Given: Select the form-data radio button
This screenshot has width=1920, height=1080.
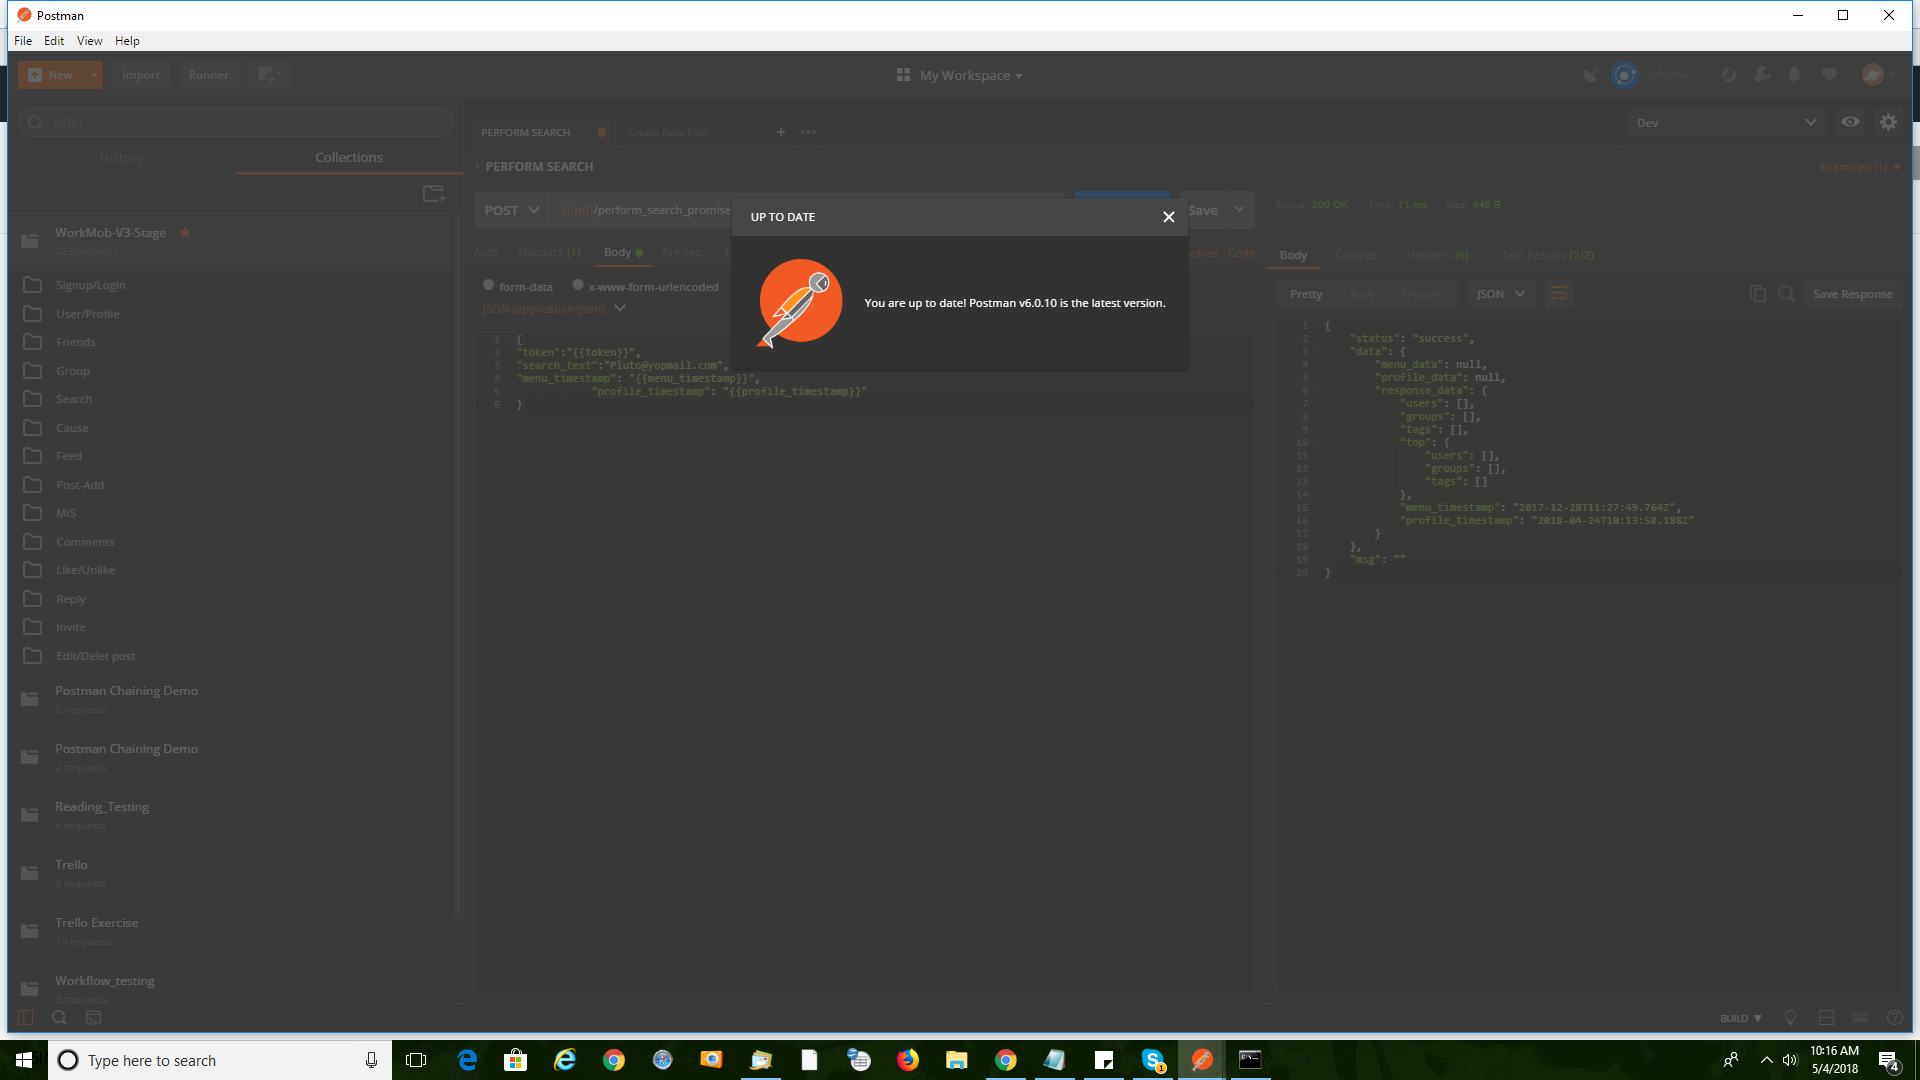Looking at the screenshot, I should 488,285.
